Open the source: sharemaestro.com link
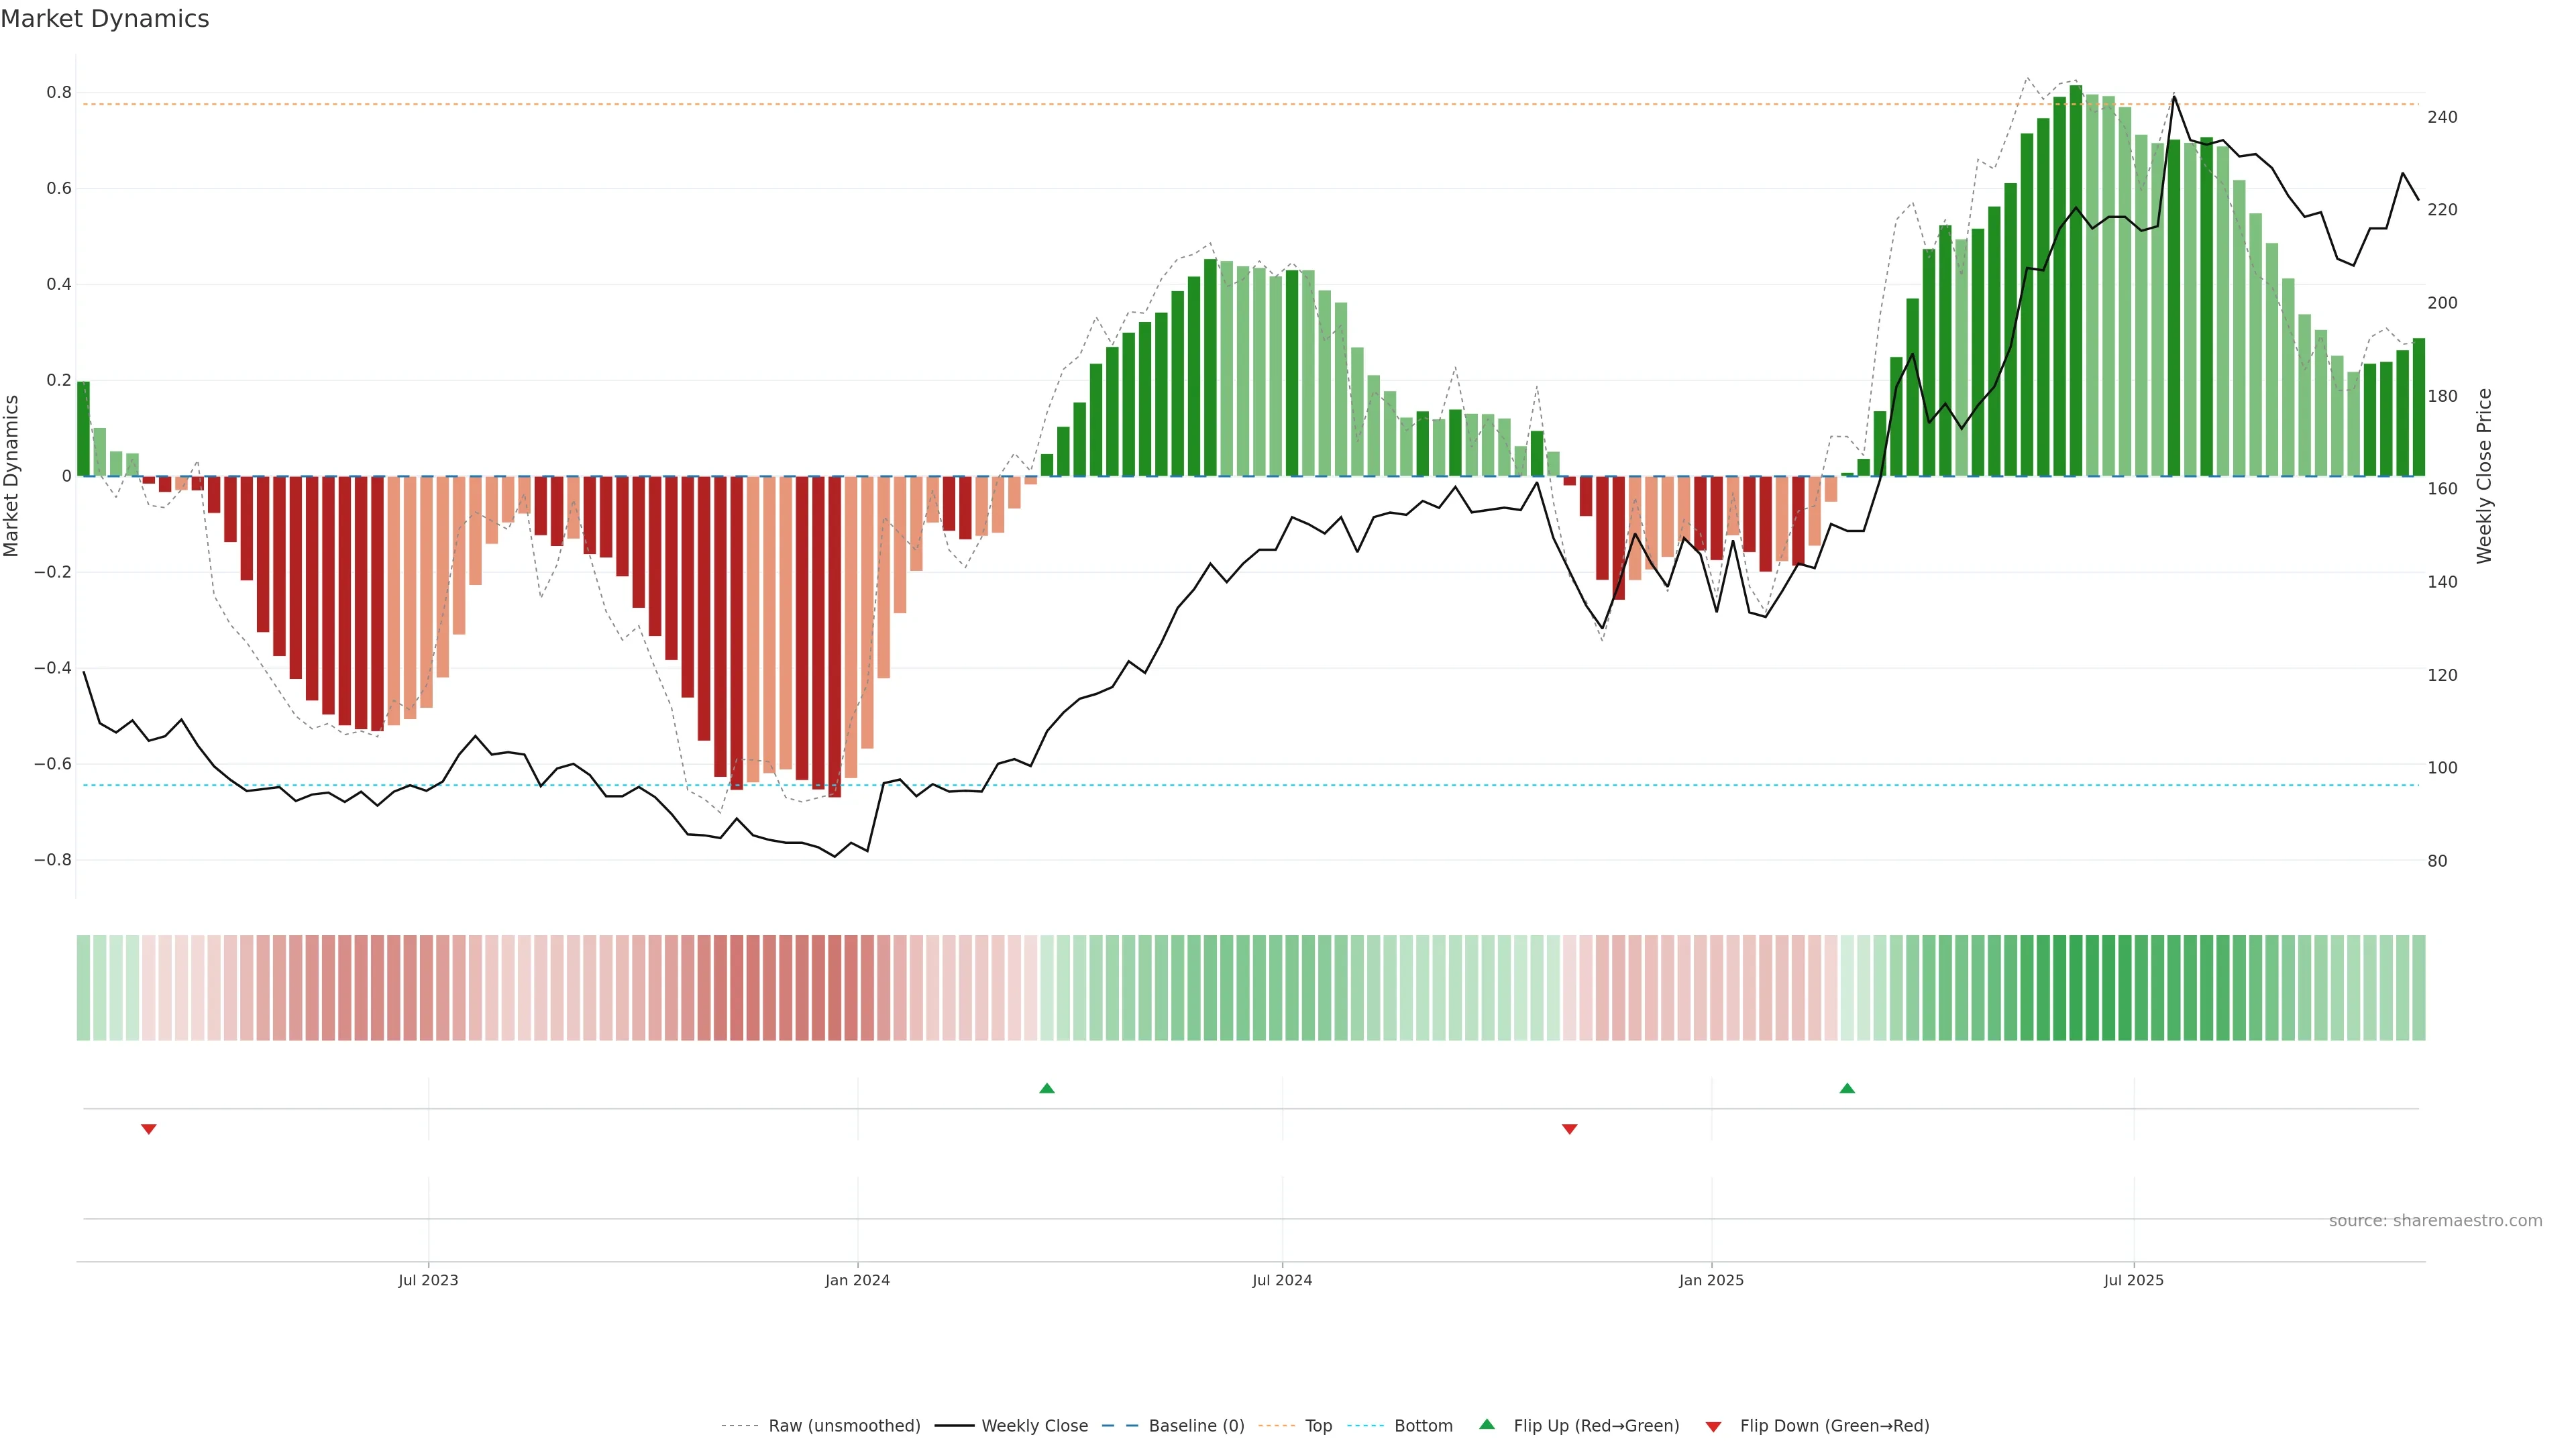The width and height of the screenshot is (2576, 1449). click(2435, 1221)
